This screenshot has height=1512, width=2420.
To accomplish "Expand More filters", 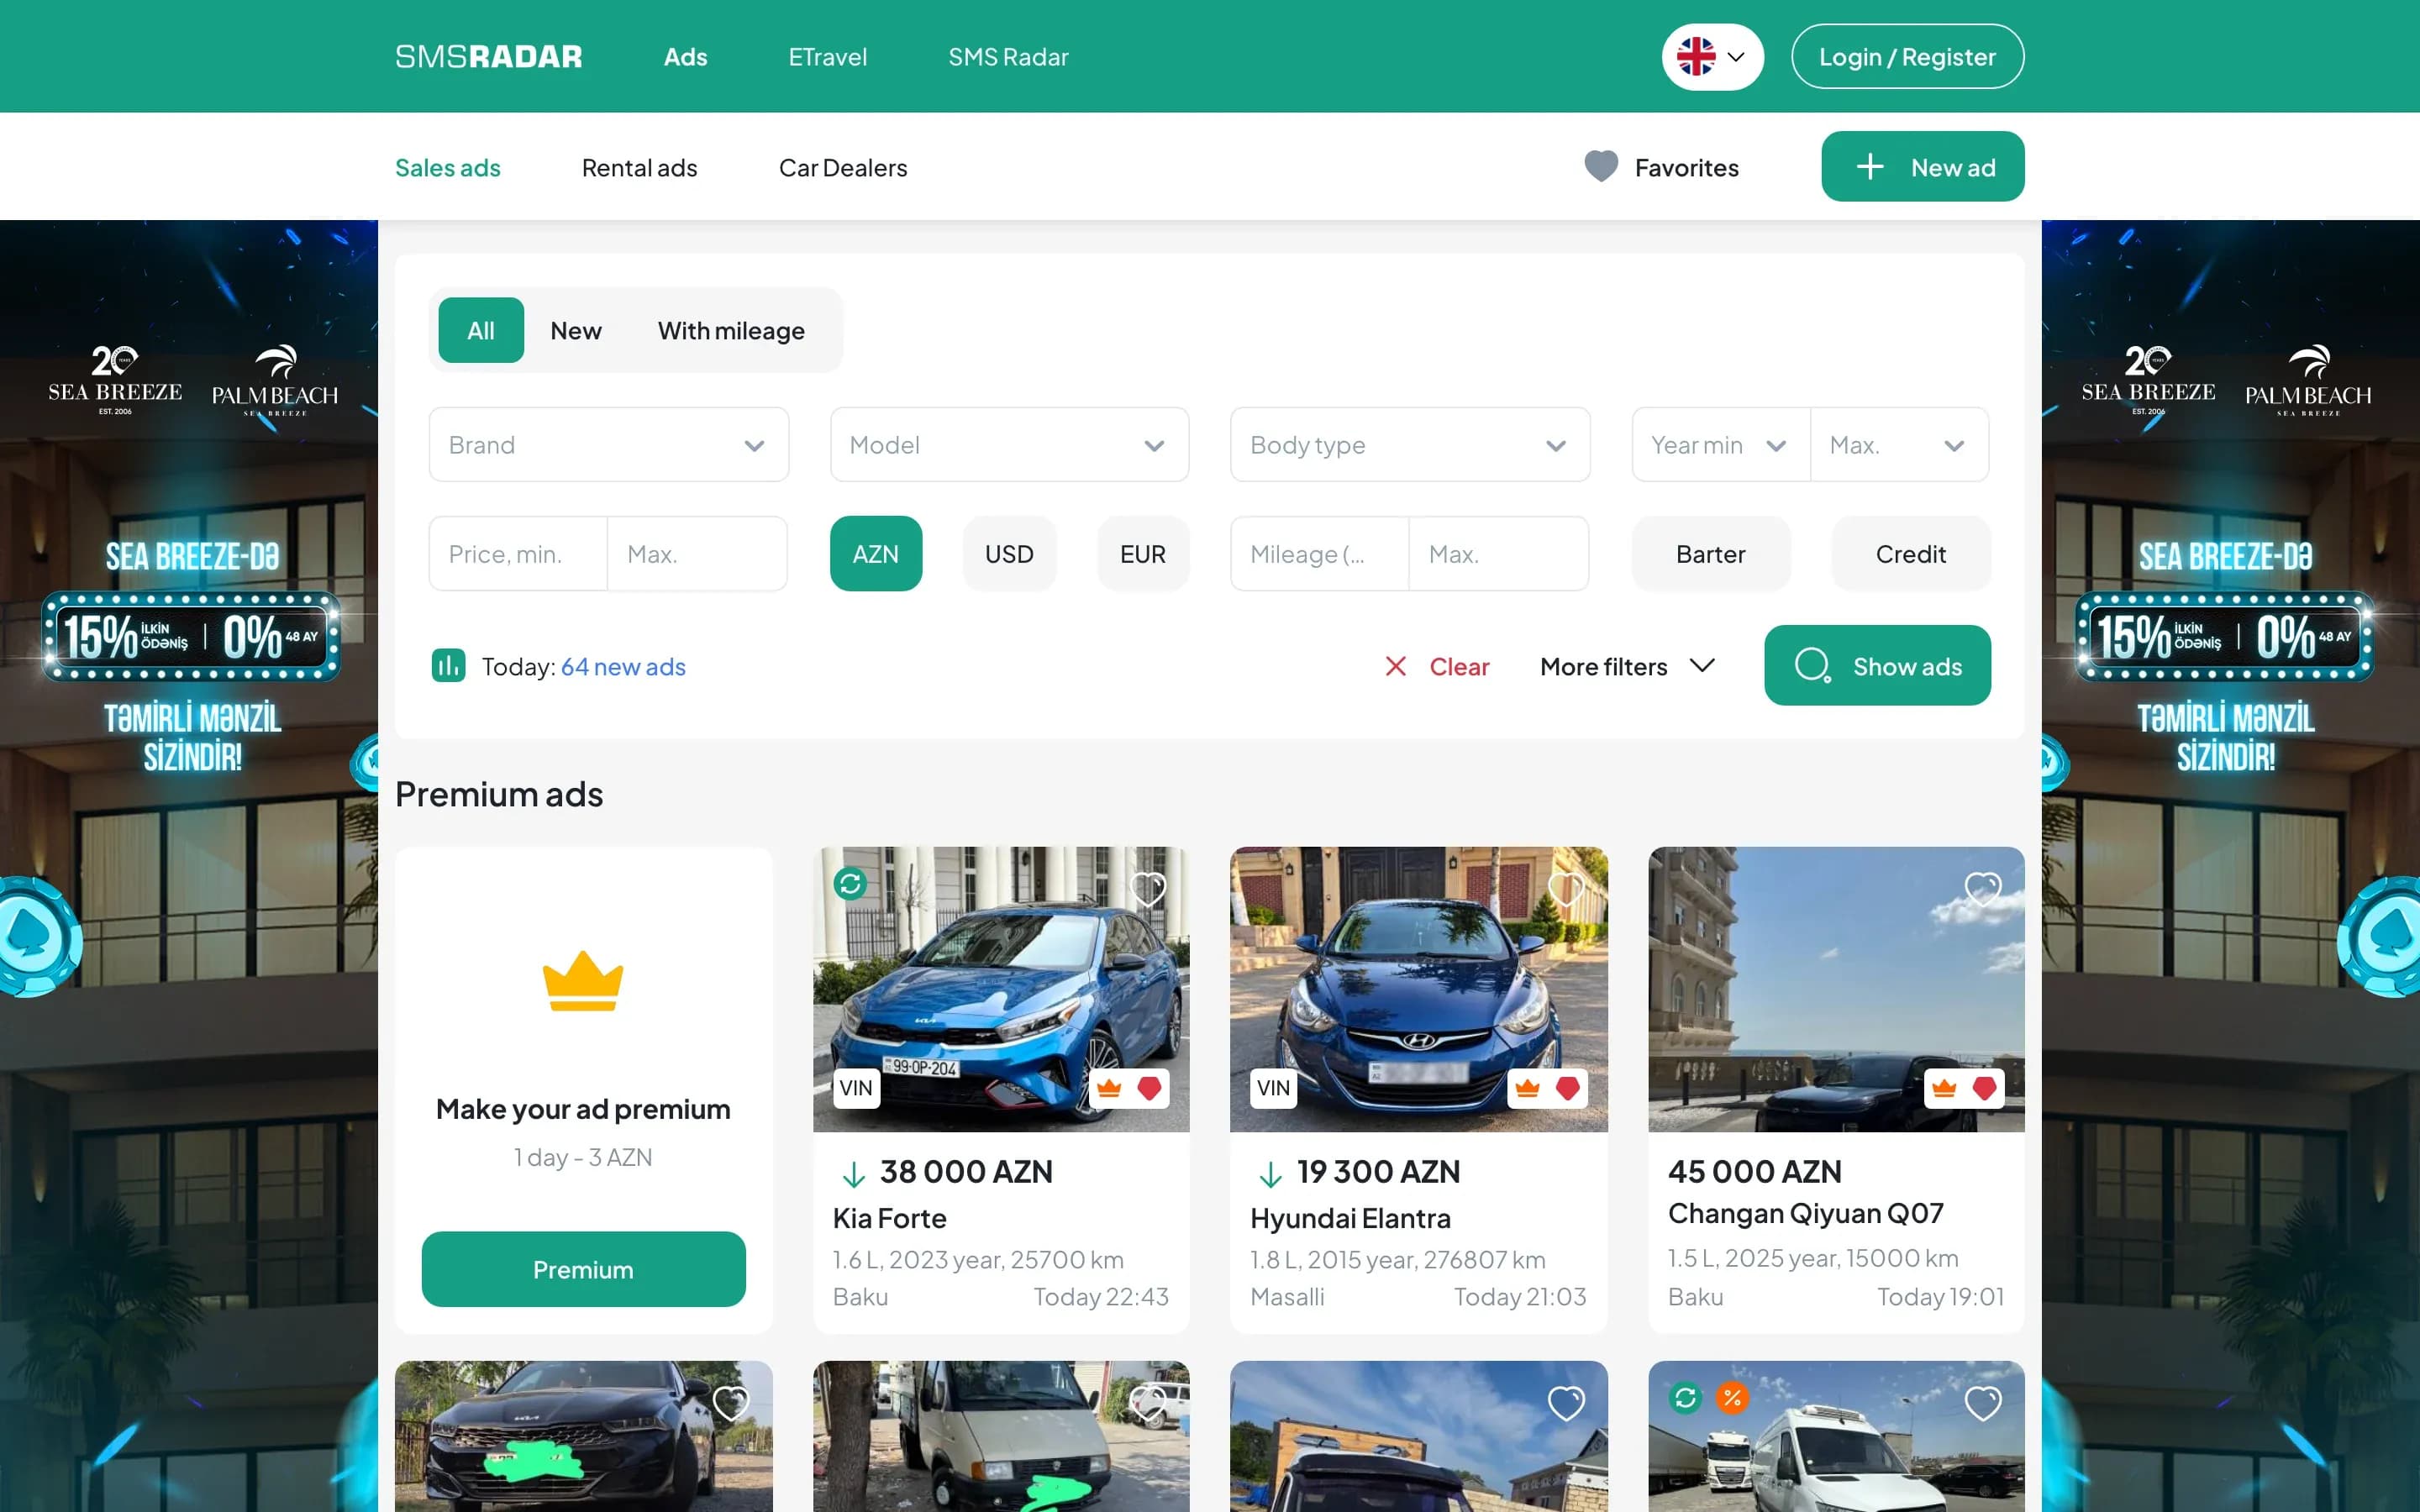I will pos(1628,666).
